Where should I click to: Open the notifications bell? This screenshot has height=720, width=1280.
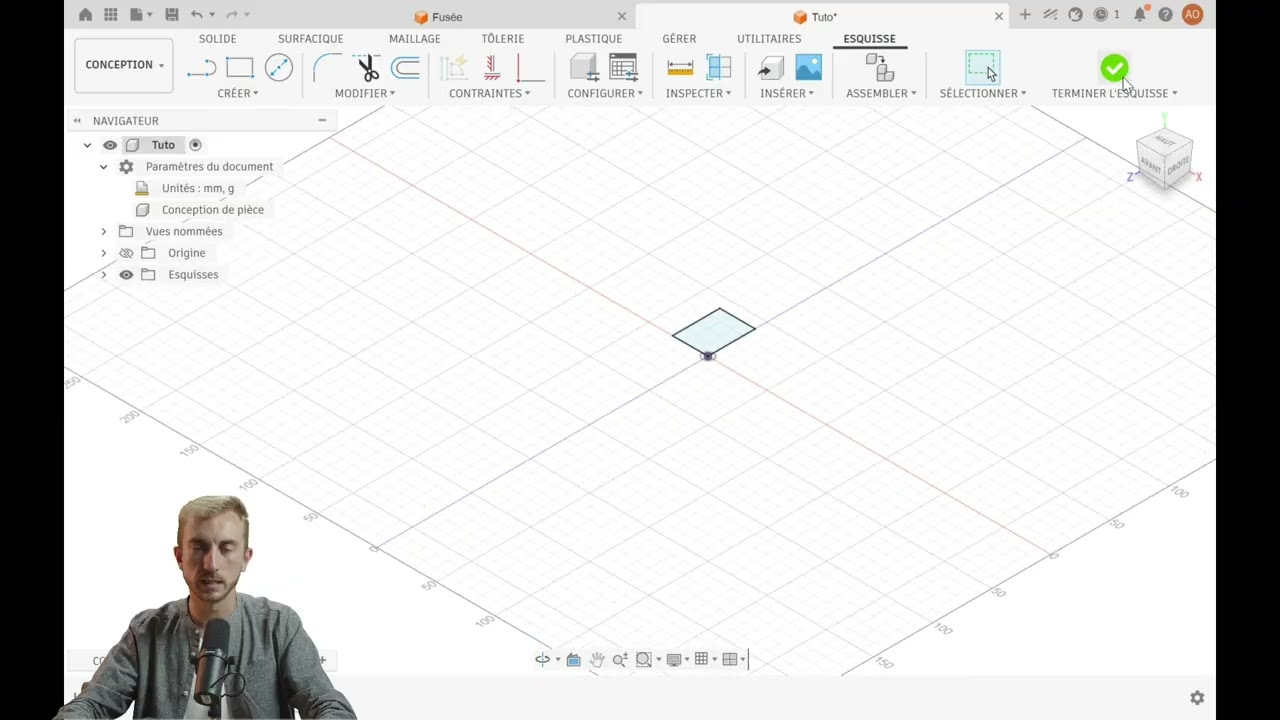tap(1140, 15)
